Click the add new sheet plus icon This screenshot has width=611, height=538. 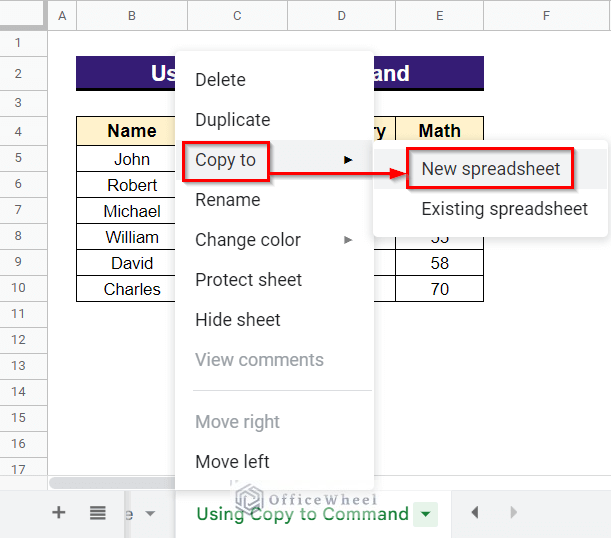(x=58, y=513)
